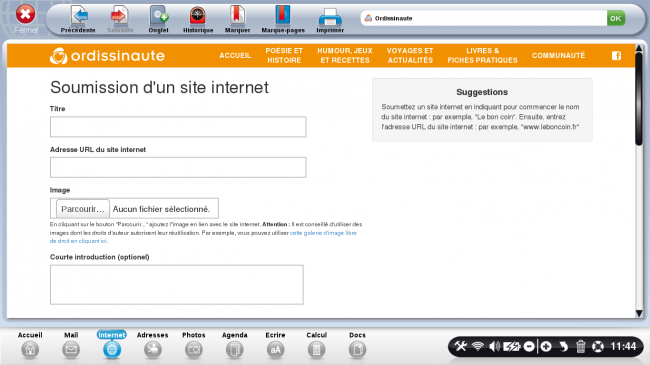Open the Docs app
Viewport: 650px width, 365px height.
pos(357,345)
